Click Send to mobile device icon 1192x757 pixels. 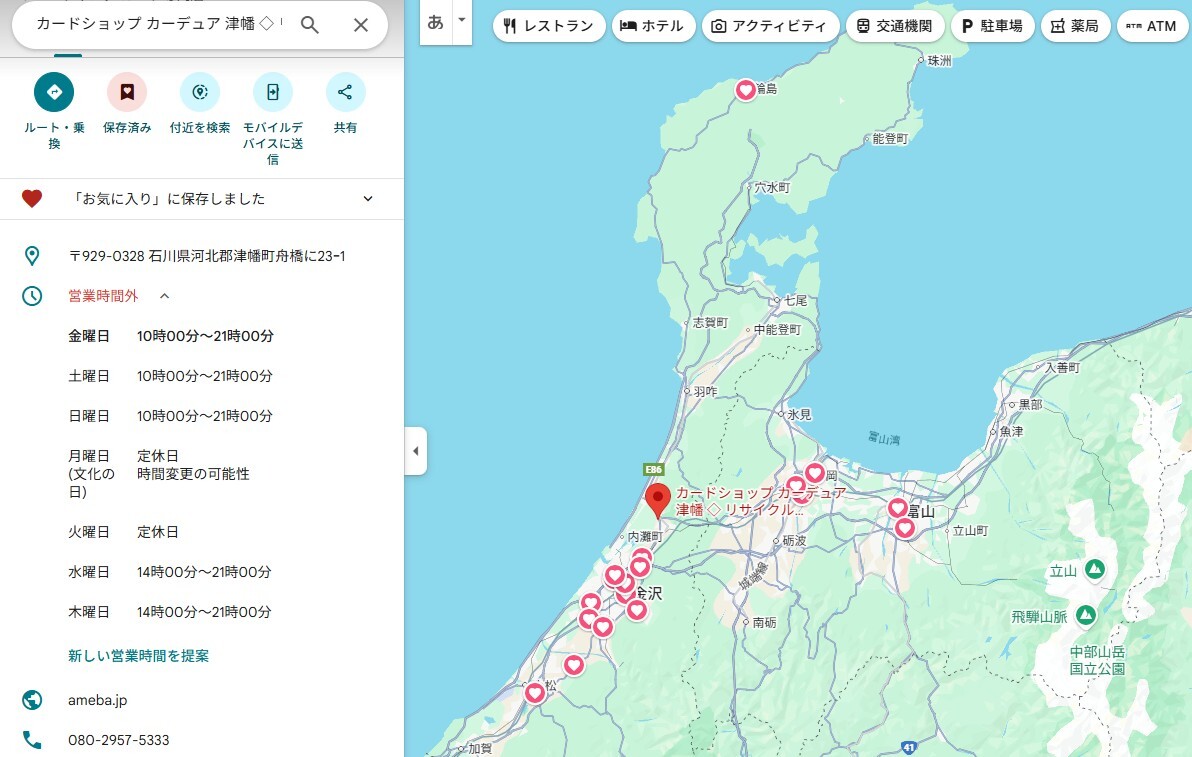272,92
